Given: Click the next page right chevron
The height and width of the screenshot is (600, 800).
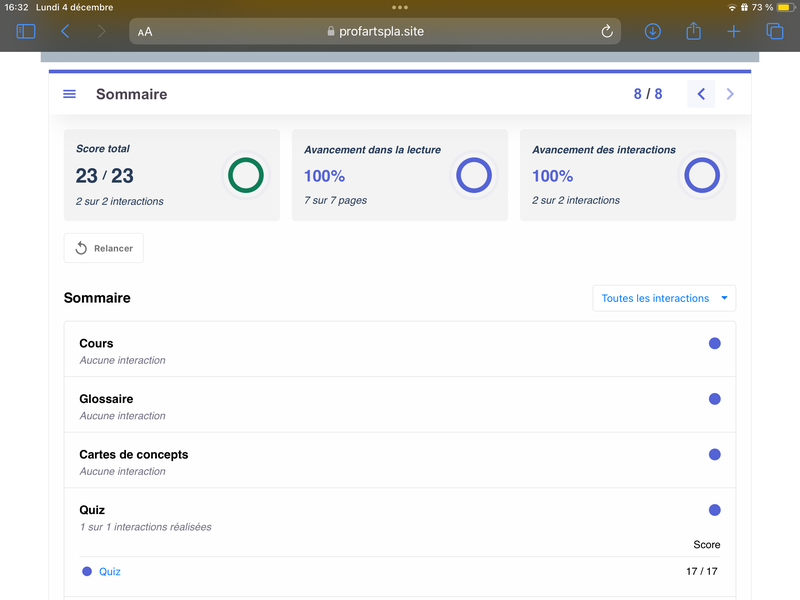Looking at the screenshot, I should pos(730,94).
